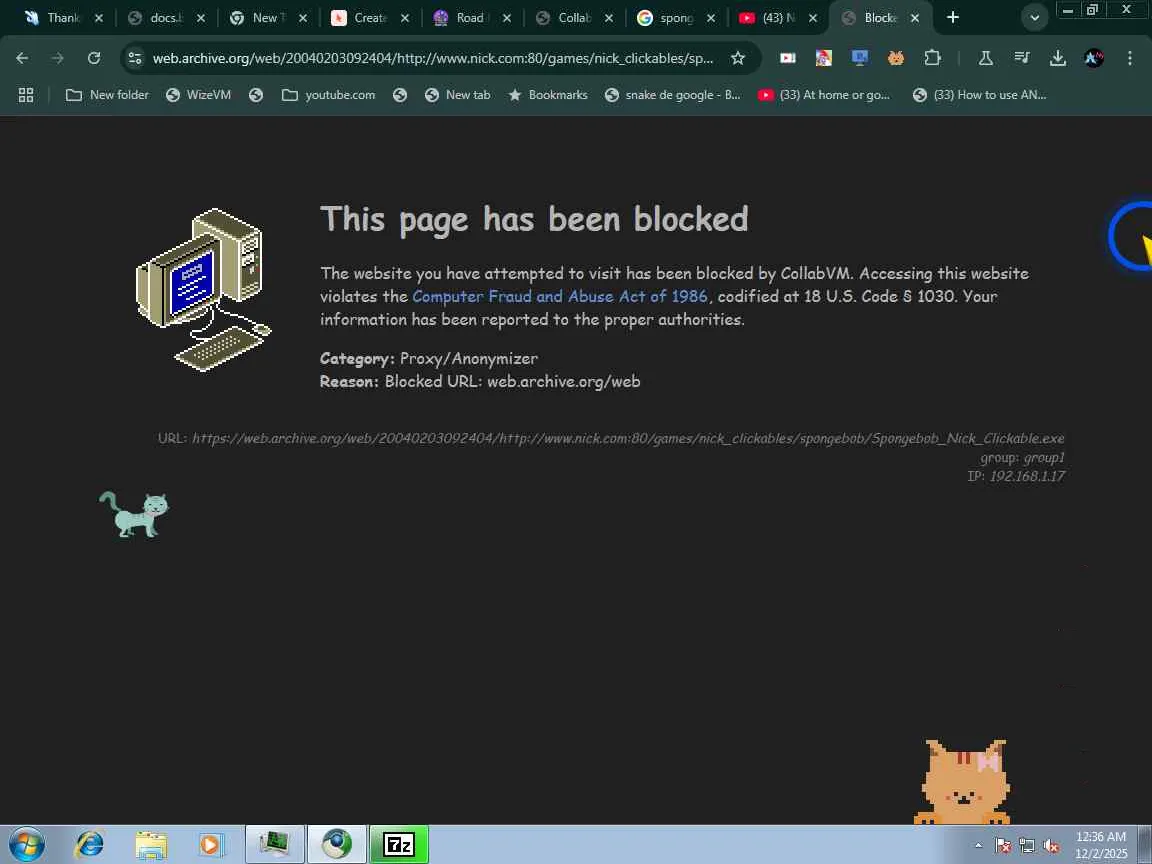Open the Extensions puzzle-piece menu
Viewport: 1152px width, 864px height.
pos(932,58)
